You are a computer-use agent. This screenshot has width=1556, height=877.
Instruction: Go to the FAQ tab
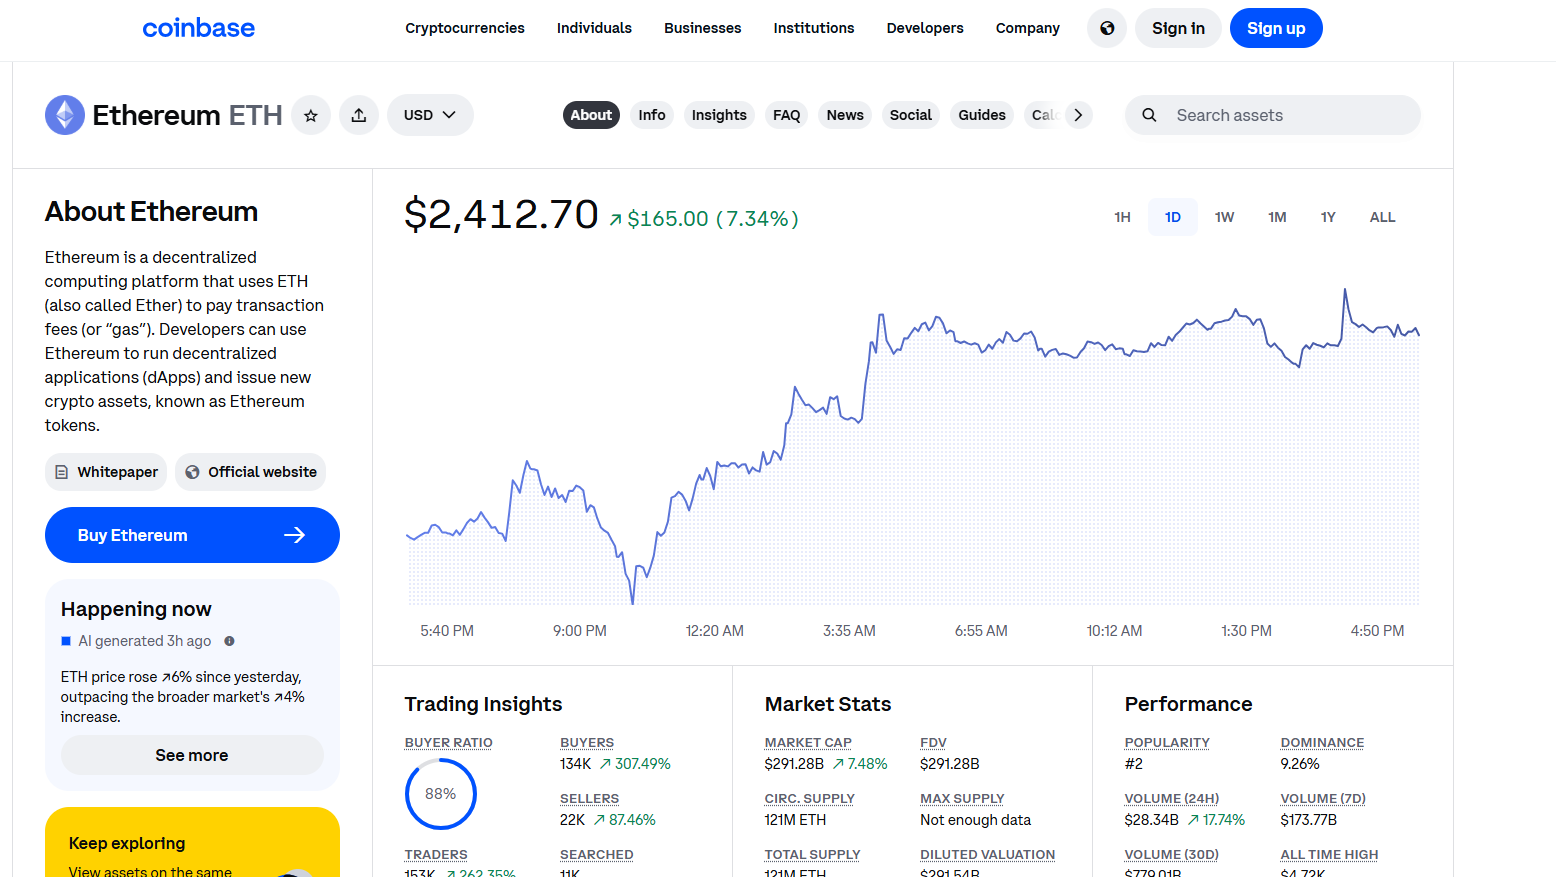[x=787, y=115]
